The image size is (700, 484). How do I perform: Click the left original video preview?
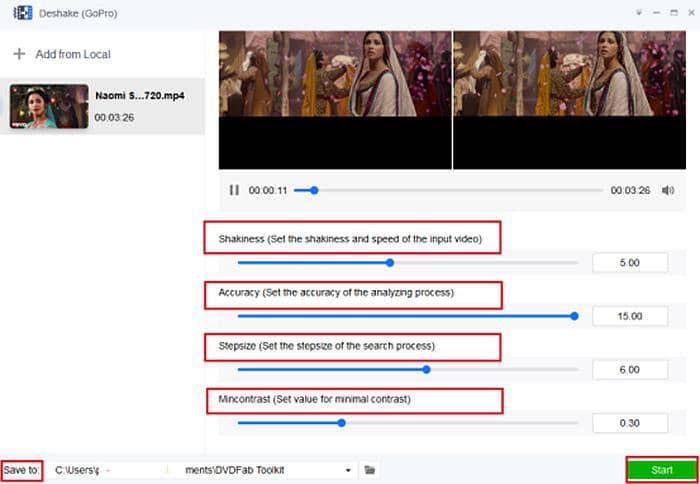(x=335, y=100)
